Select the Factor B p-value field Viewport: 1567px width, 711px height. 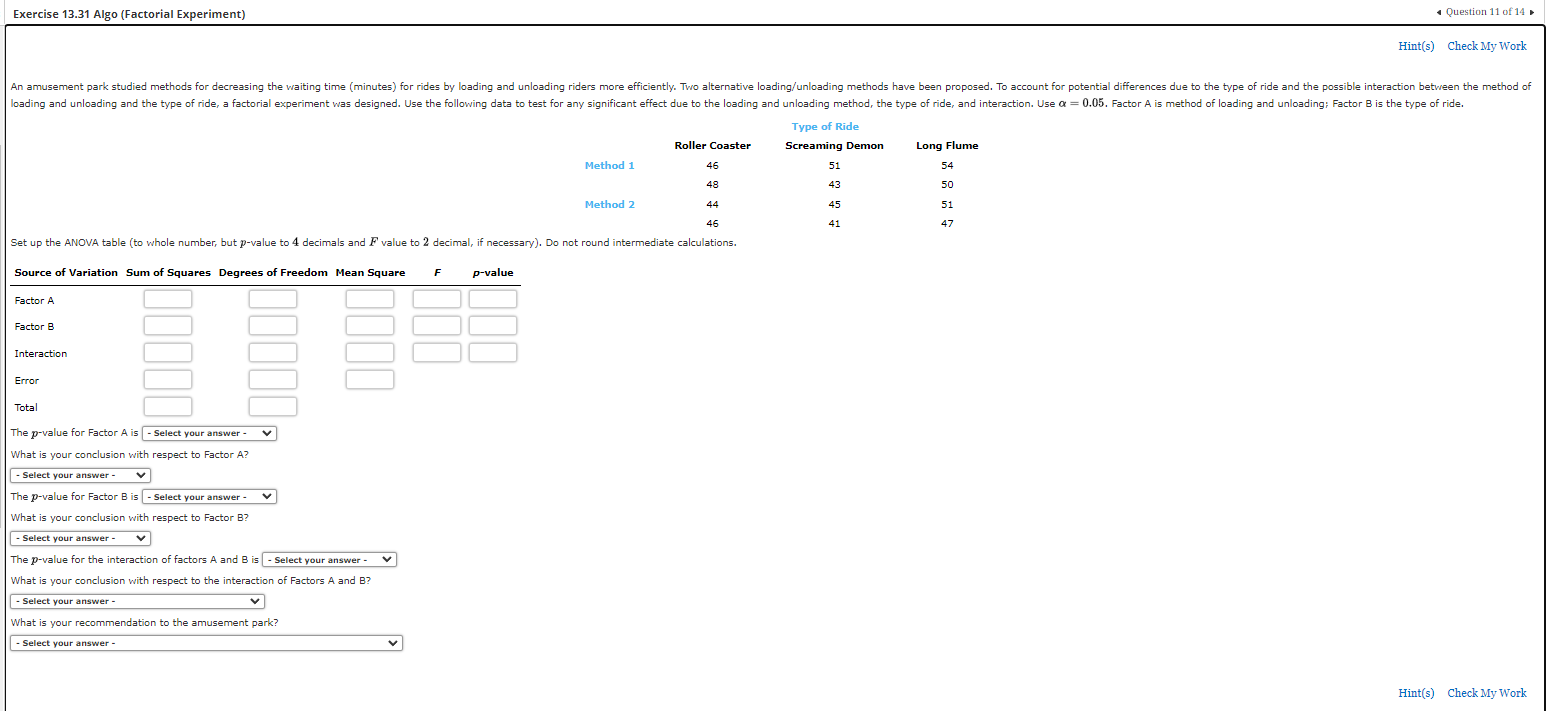[492, 325]
